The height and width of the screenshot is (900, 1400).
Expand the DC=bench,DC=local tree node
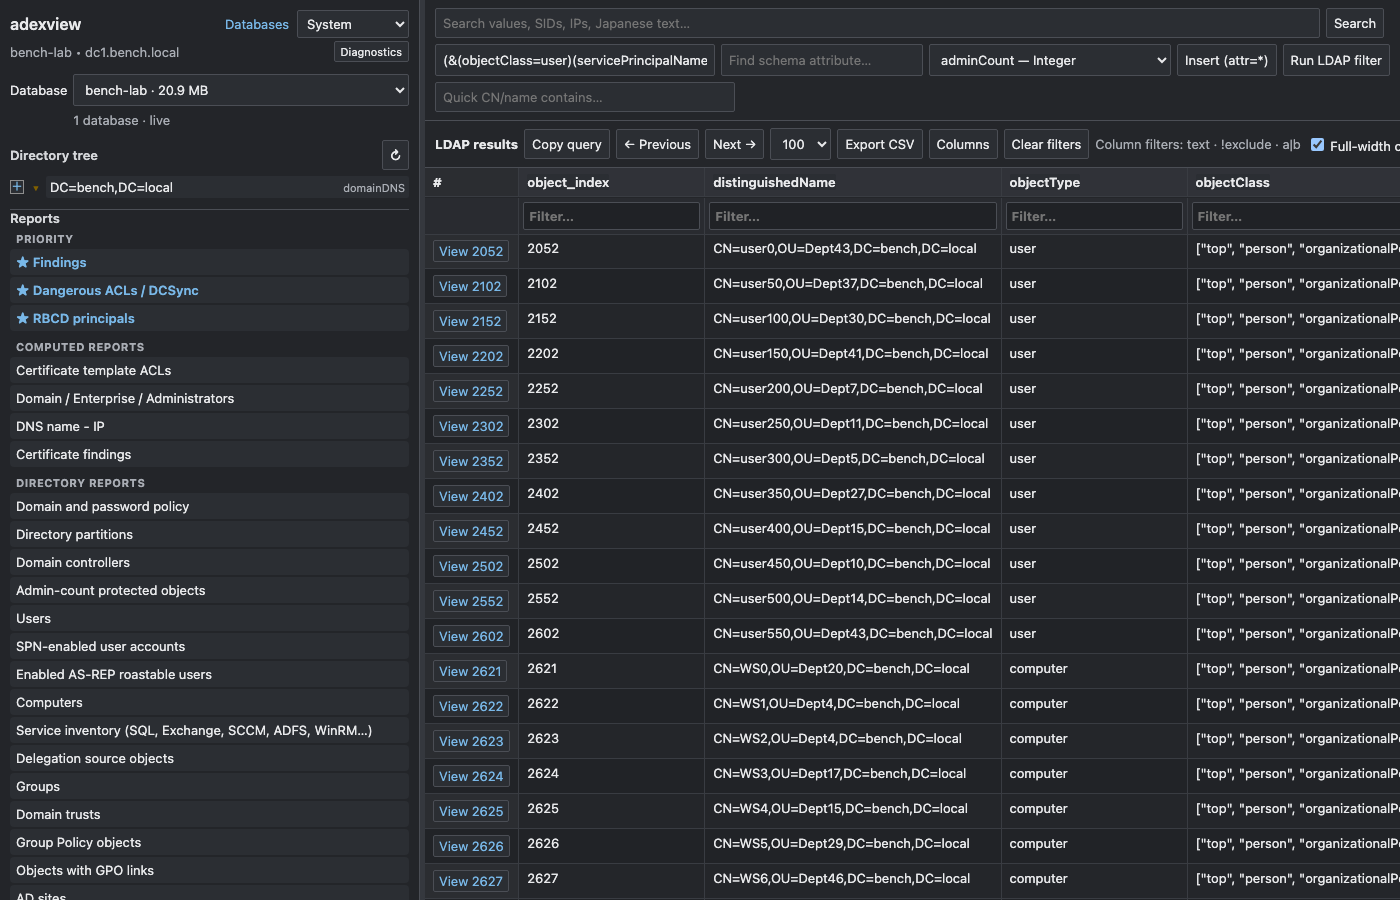17,187
